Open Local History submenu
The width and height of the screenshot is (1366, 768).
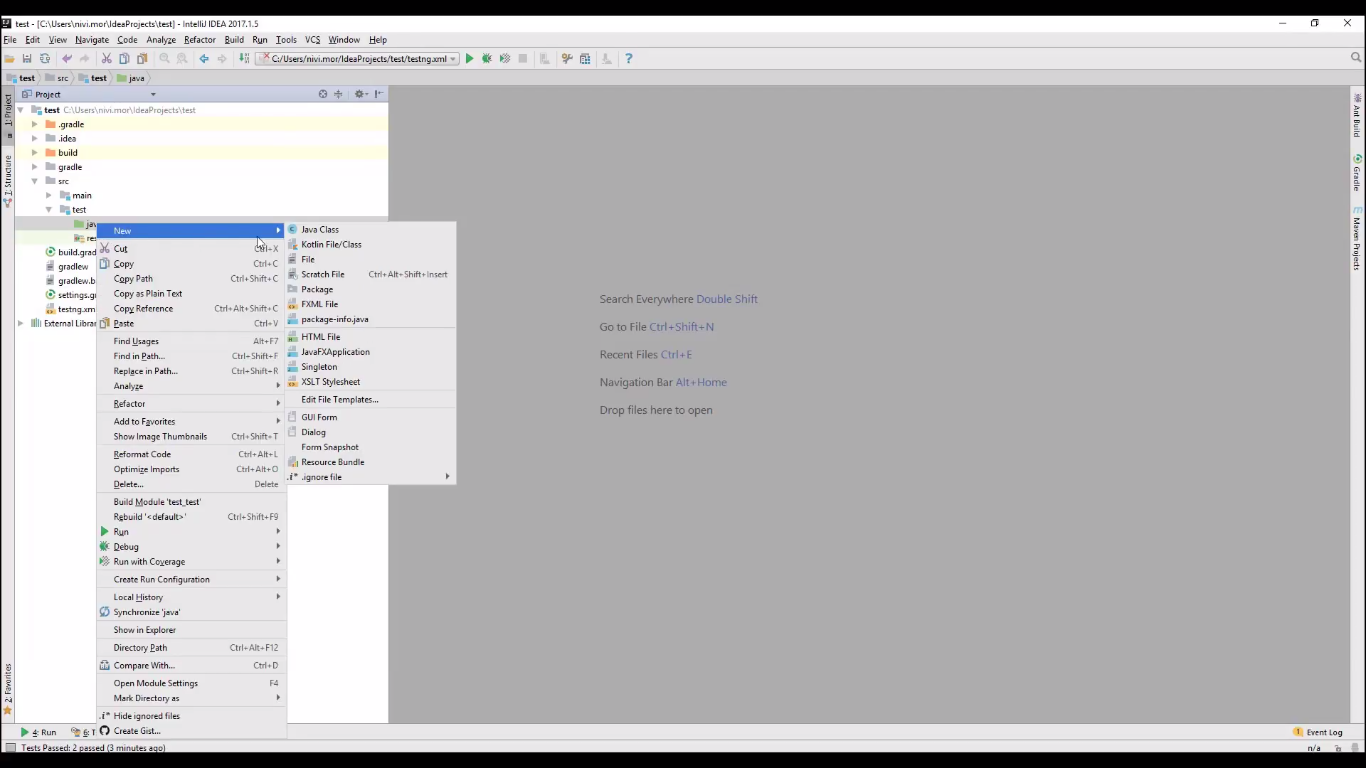[191, 597]
